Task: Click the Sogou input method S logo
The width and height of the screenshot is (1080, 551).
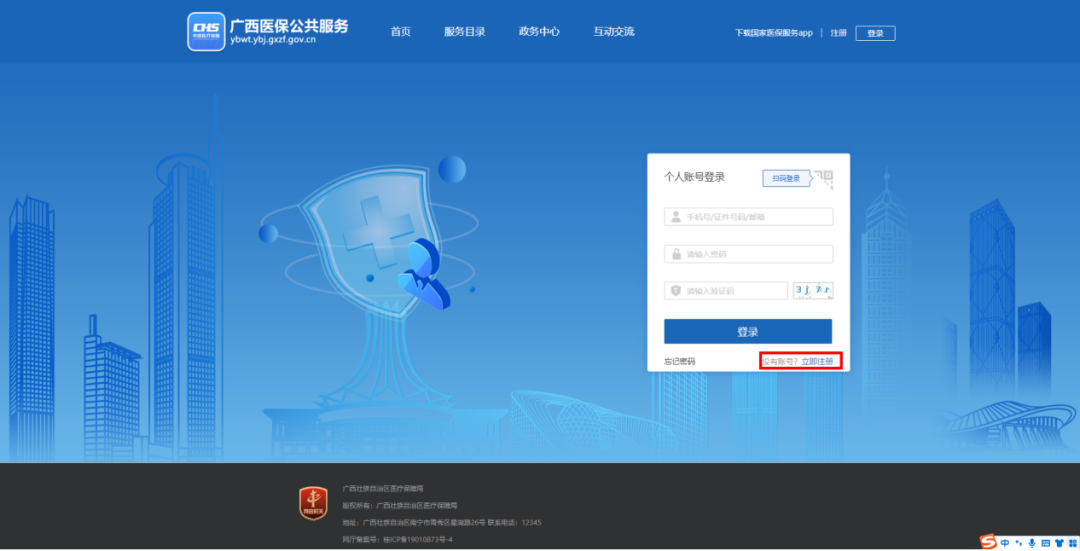Action: (988, 542)
